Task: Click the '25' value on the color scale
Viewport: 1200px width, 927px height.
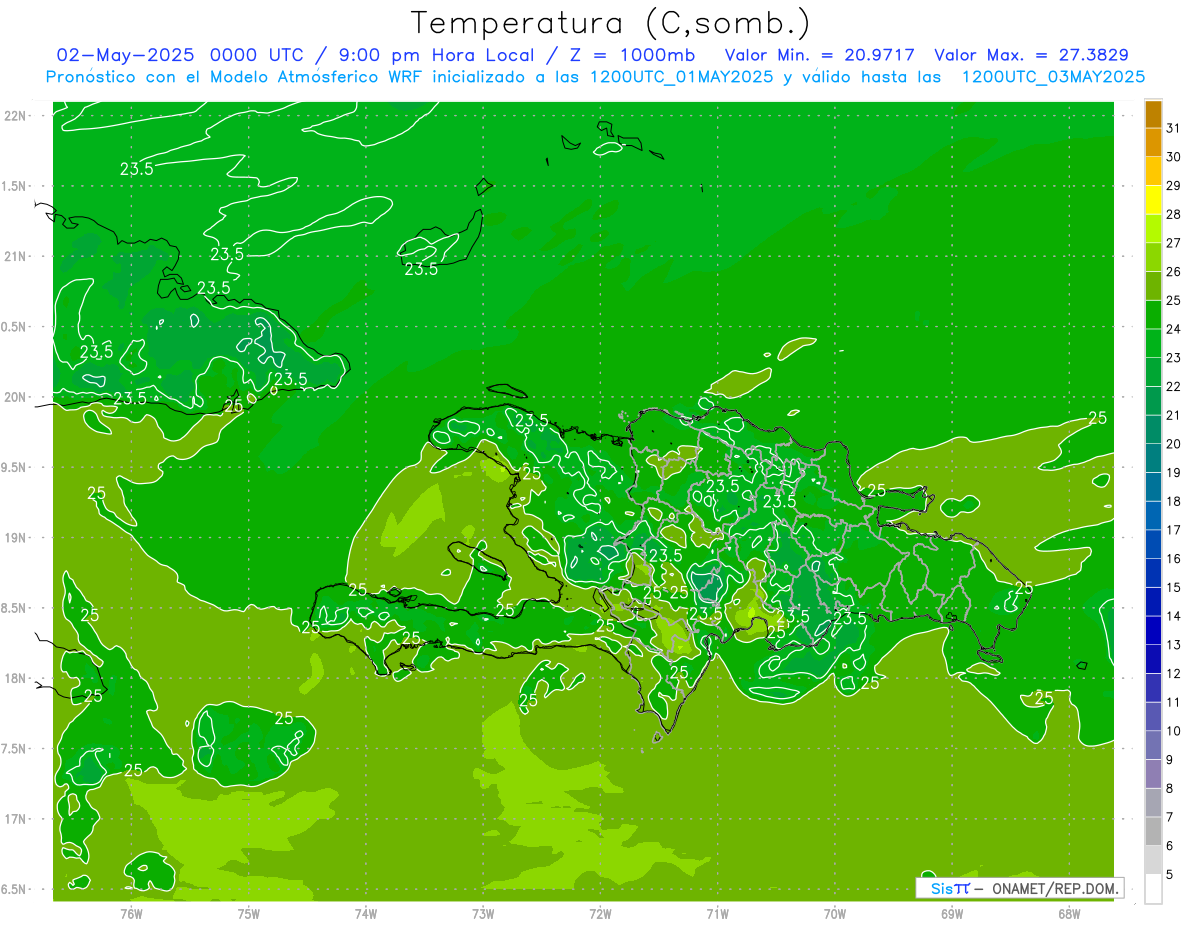Action: click(1174, 300)
